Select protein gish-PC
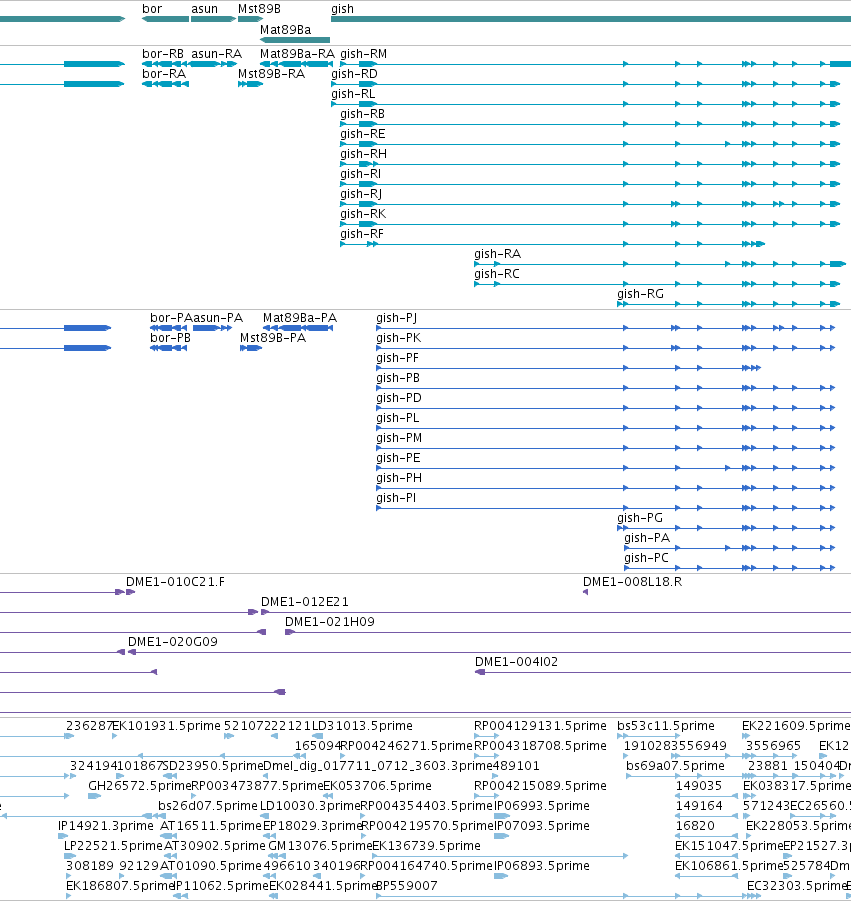Screen dimensions: 851x901 coord(646,559)
